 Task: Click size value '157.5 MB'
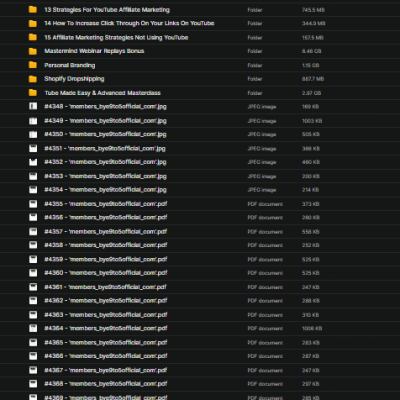coord(313,38)
